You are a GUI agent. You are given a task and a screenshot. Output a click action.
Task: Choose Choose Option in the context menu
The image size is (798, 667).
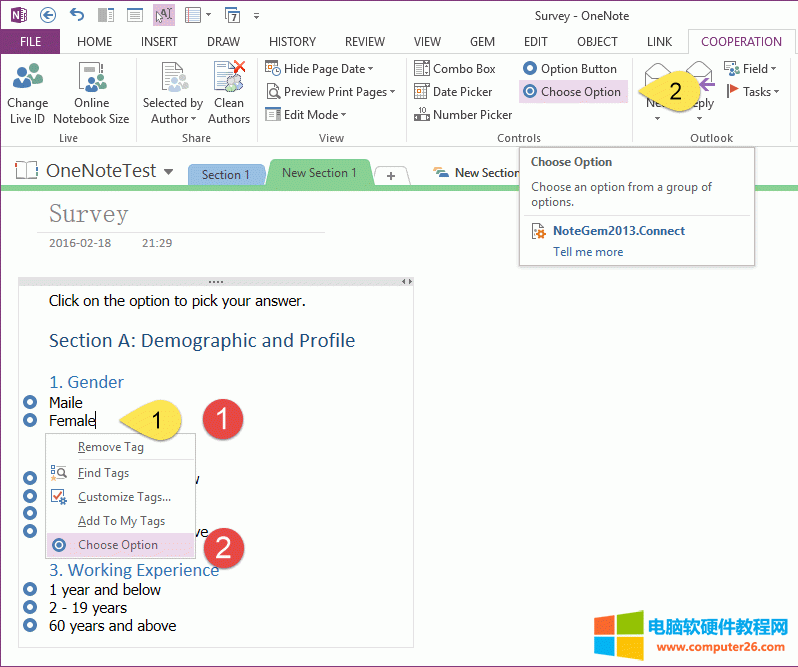click(120, 545)
